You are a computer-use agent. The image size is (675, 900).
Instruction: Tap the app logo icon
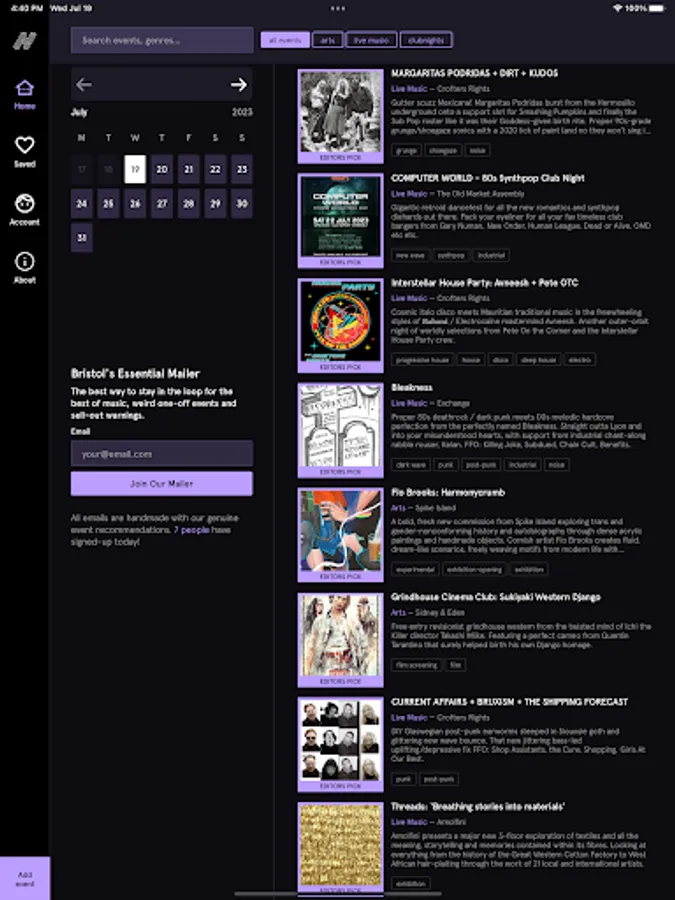point(25,41)
